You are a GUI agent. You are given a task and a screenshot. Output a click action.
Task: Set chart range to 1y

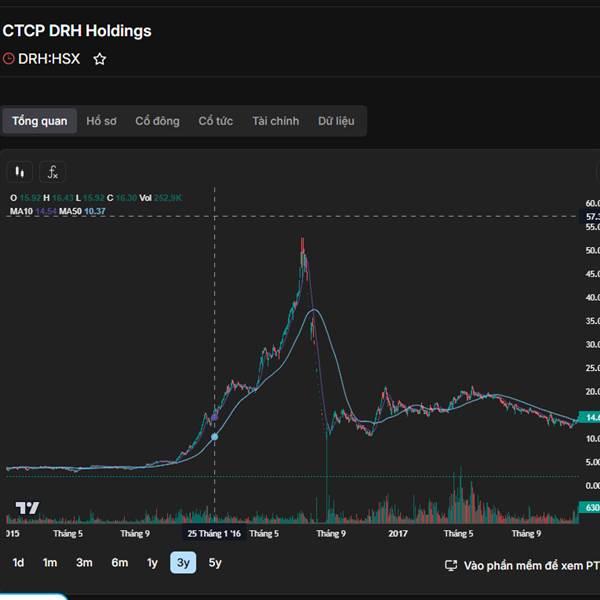152,562
